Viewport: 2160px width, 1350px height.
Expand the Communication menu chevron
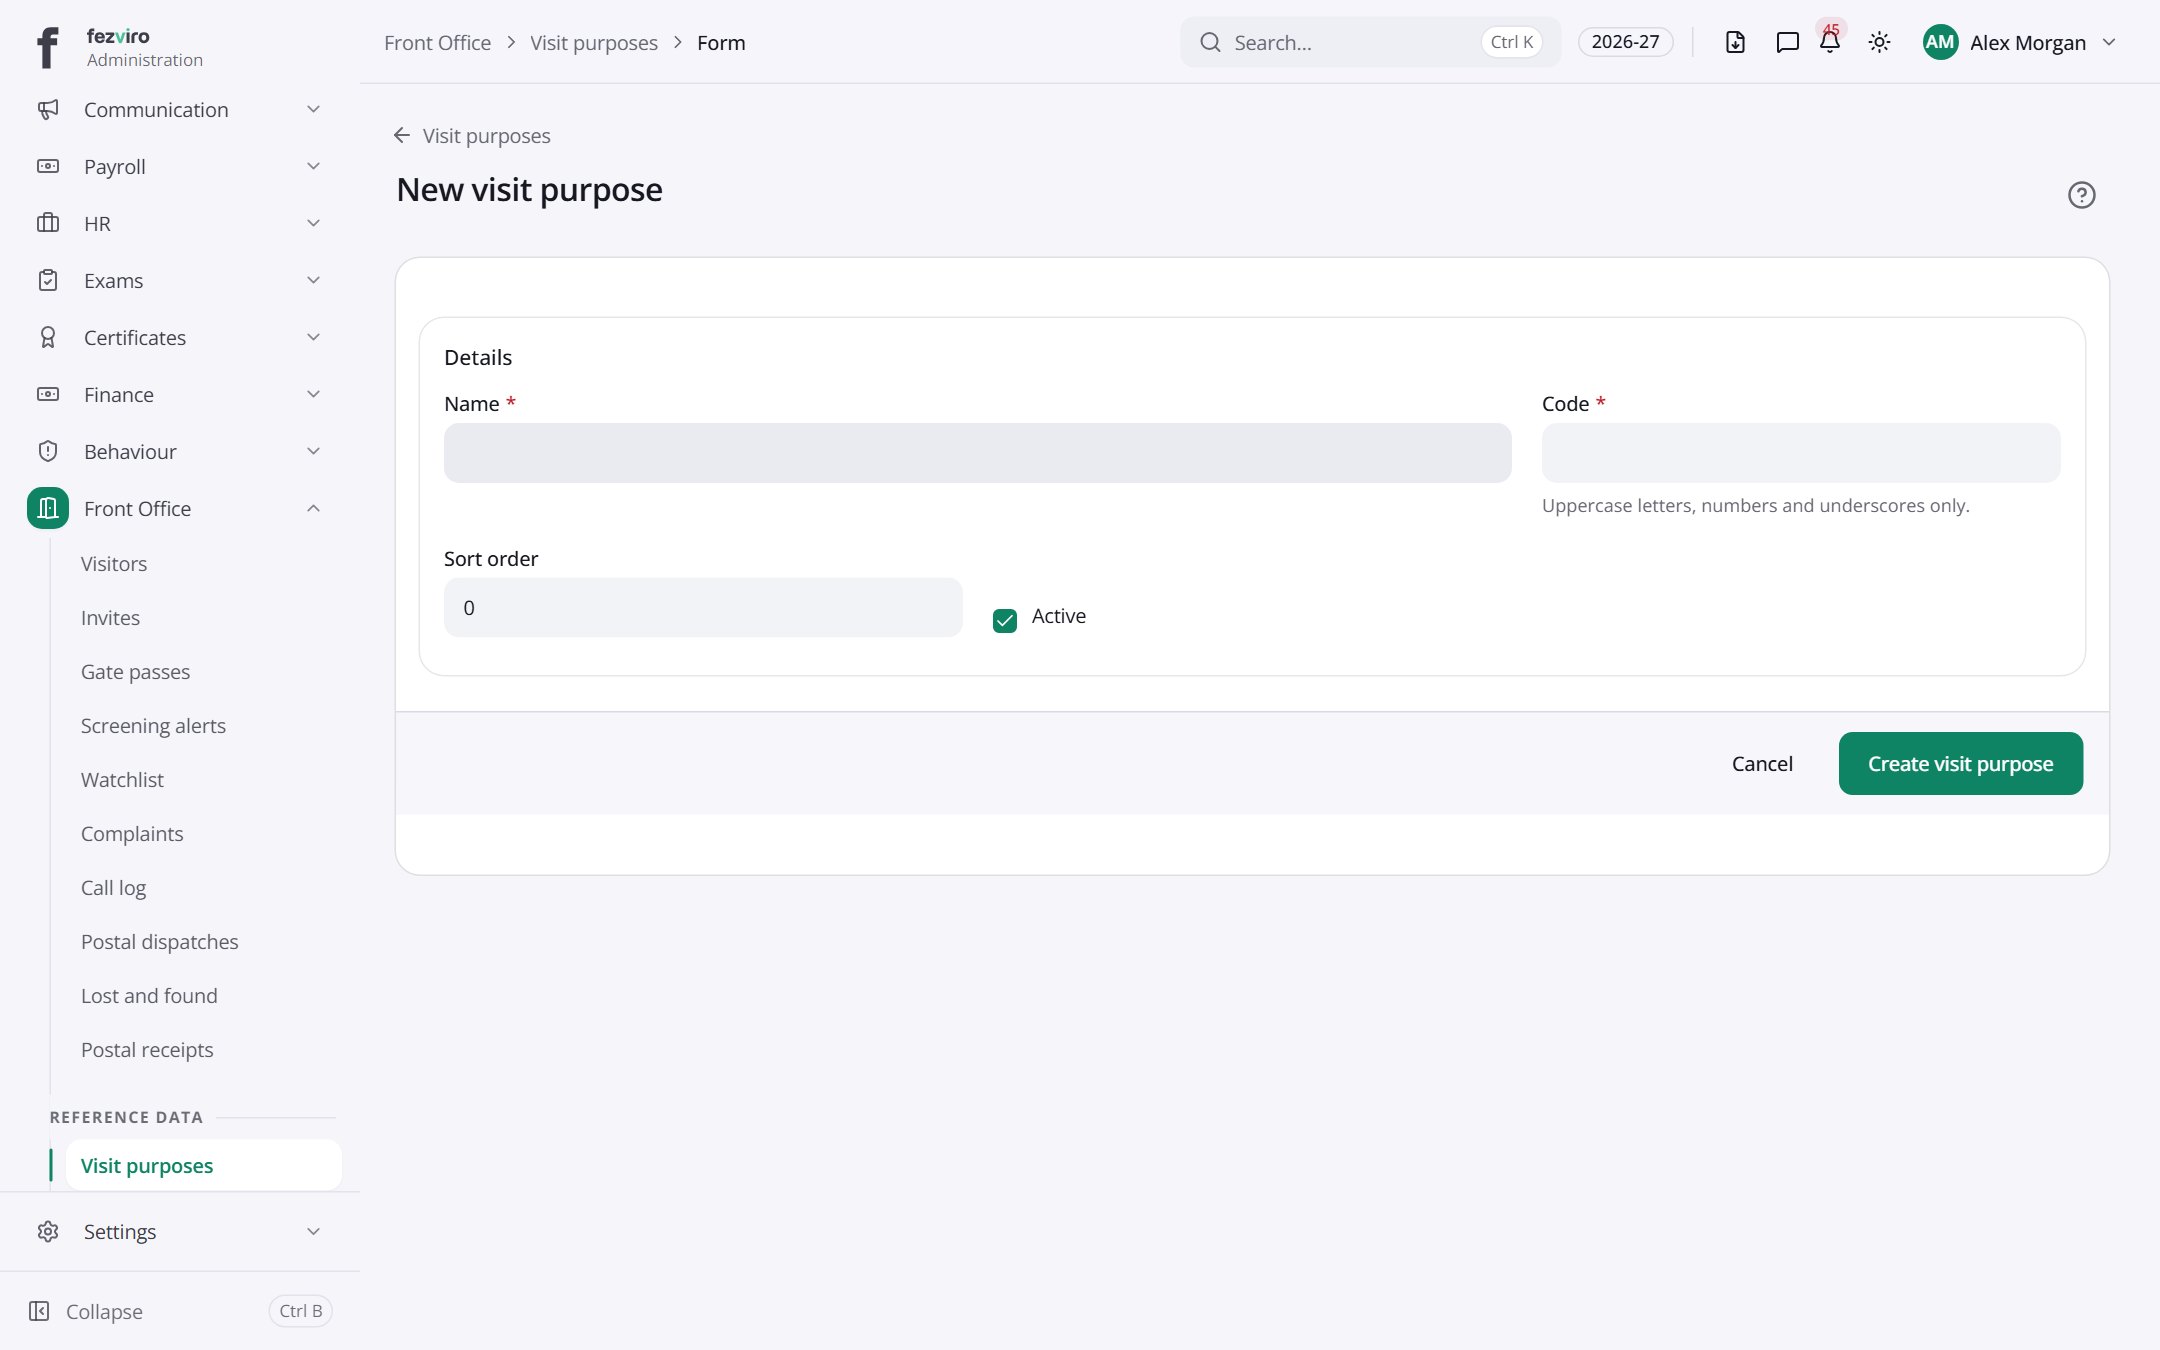click(313, 110)
